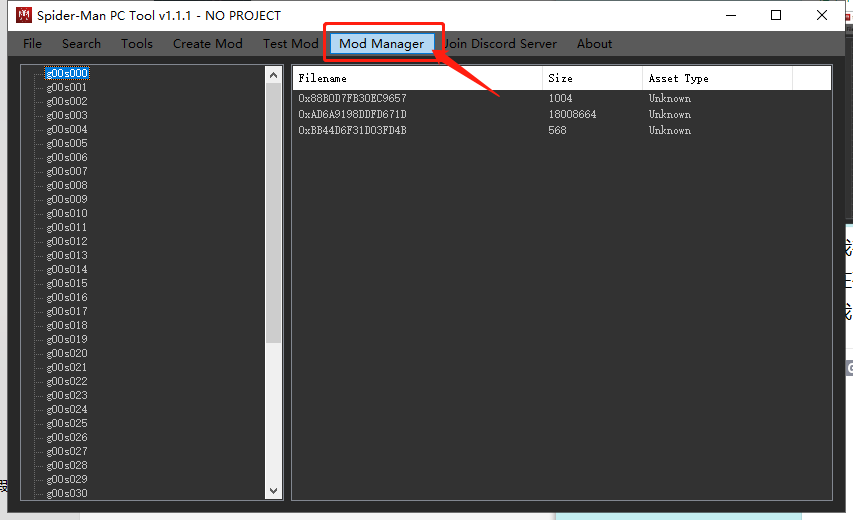Click the tree scrollbar down arrow
The width and height of the screenshot is (853, 520).
[274, 491]
